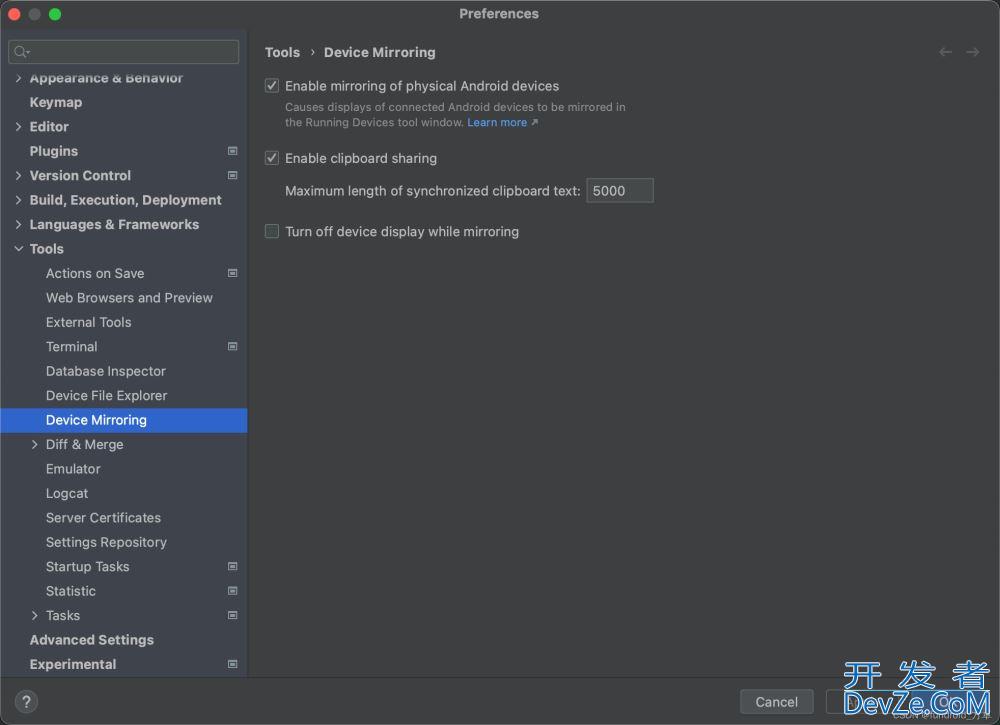
Task: Expand Version Control chevron
Action: [18, 175]
